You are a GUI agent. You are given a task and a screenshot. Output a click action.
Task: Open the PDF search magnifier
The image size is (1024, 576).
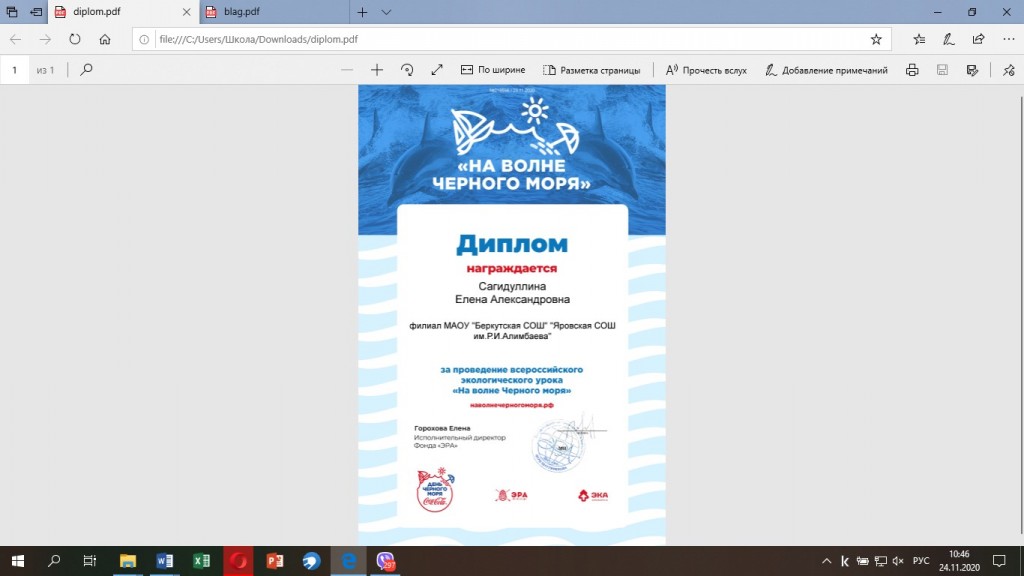click(x=87, y=70)
